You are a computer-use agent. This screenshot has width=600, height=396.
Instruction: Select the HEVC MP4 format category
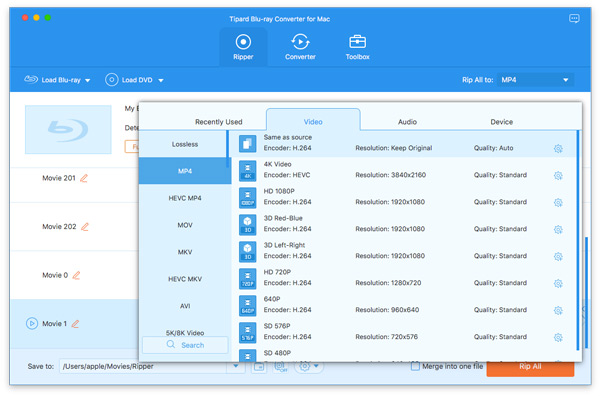184,198
